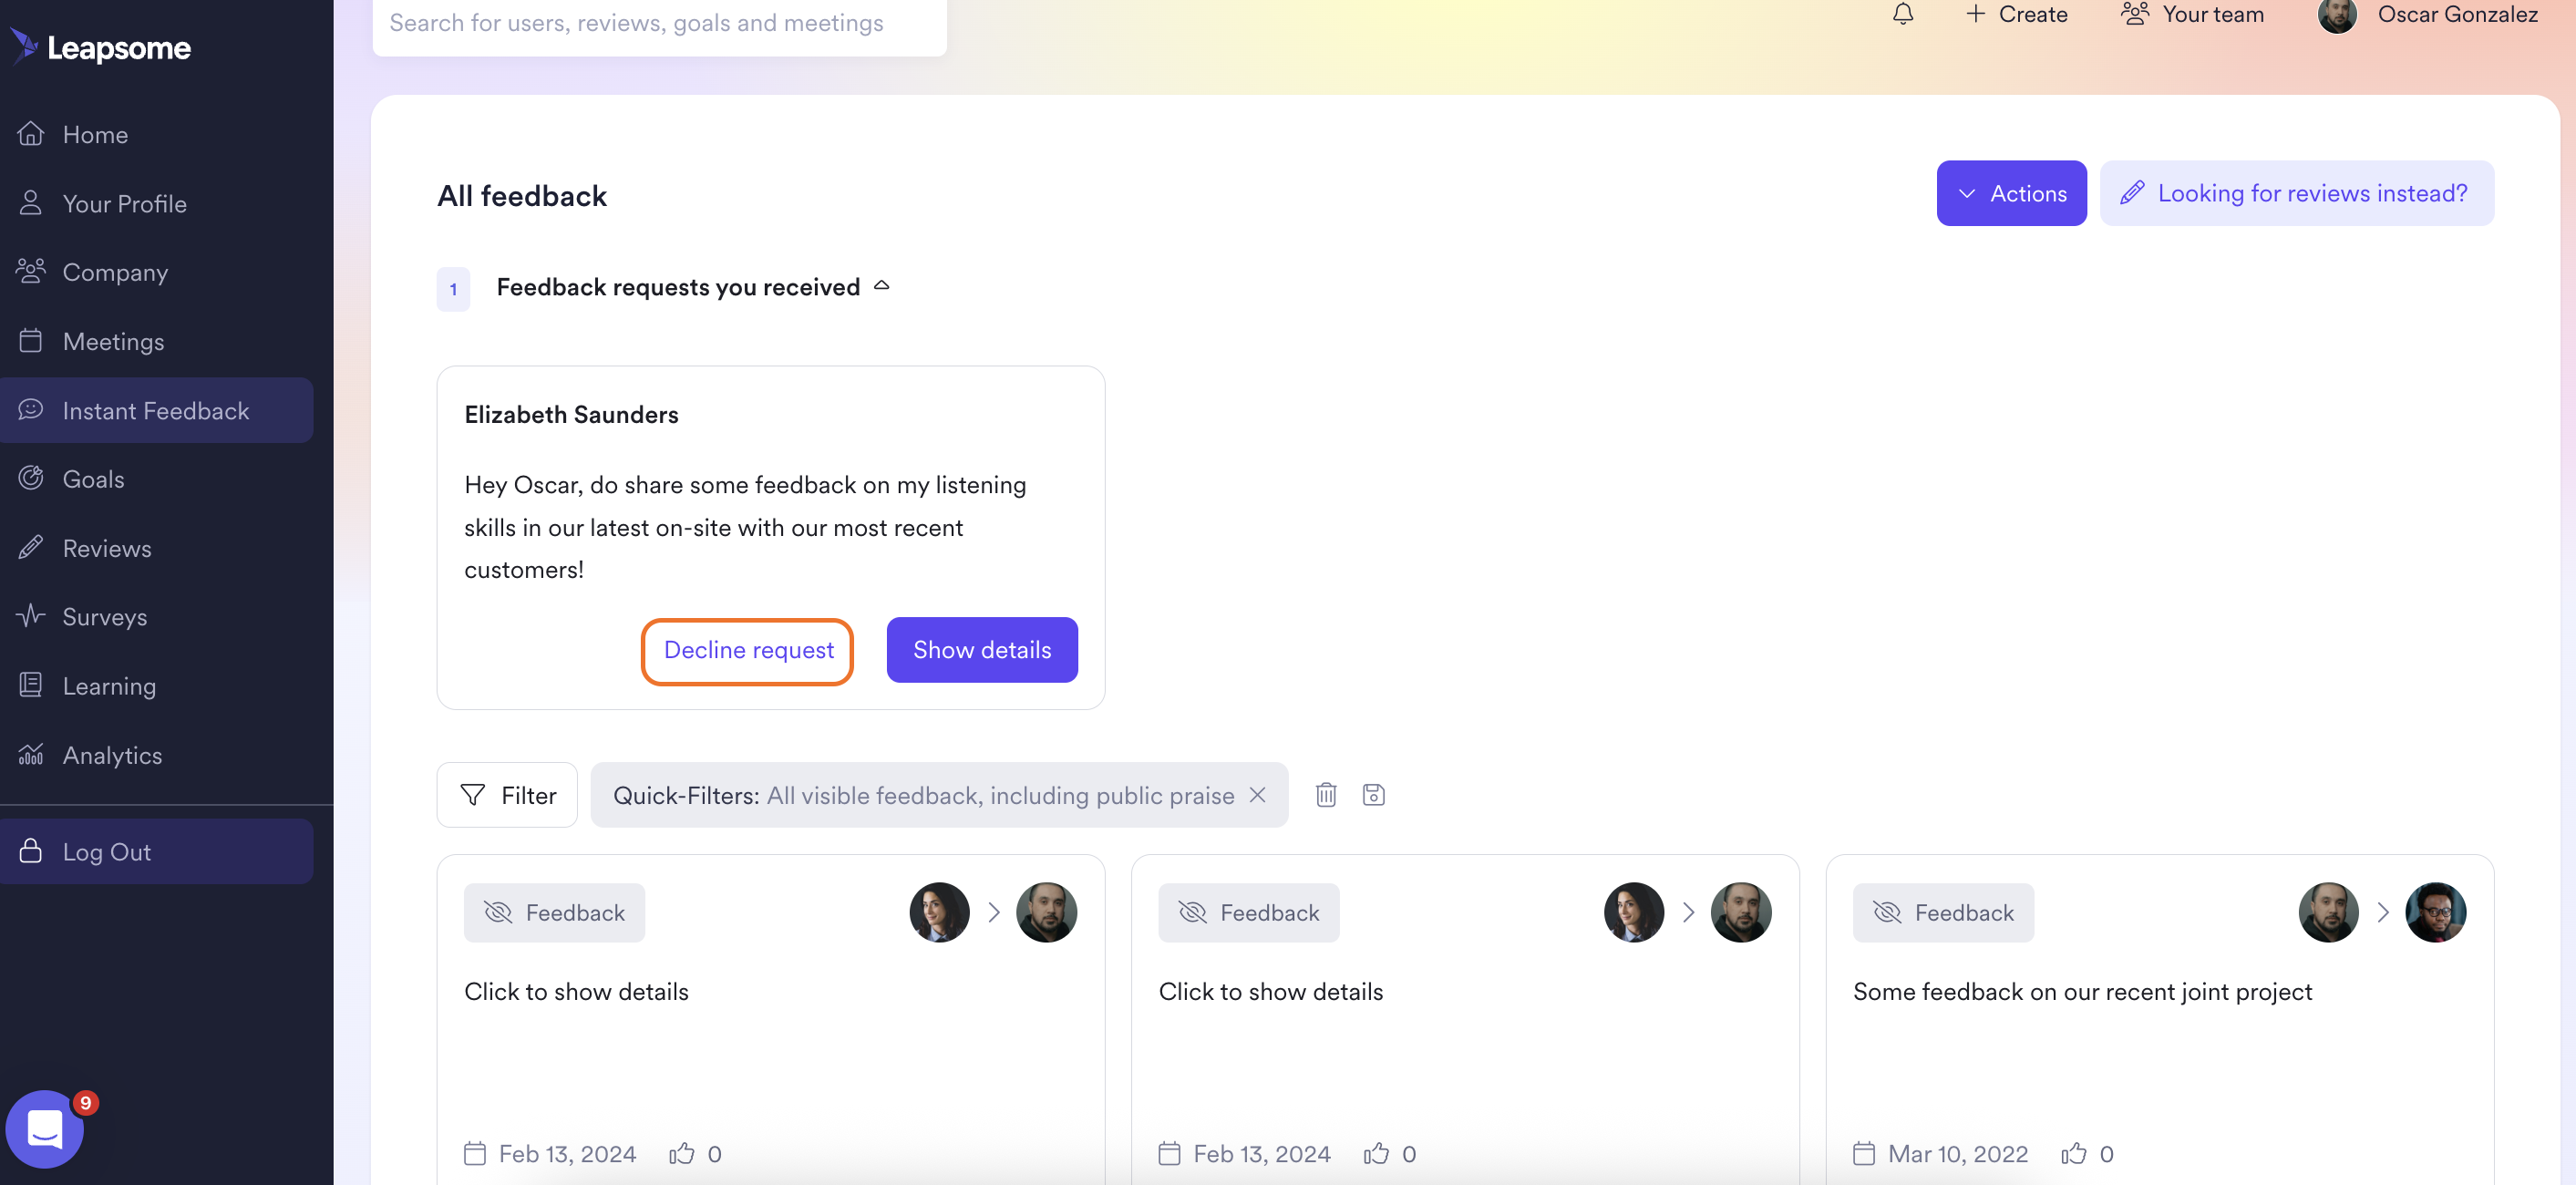2576x1185 pixels.
Task: Click the Create plus button
Action: (x=2016, y=14)
